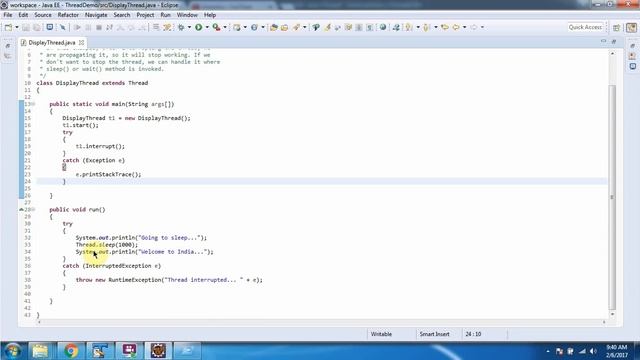The height and width of the screenshot is (360, 640).
Task: Click the line 'catch (InterruptedException e)'
Action: tap(112, 266)
